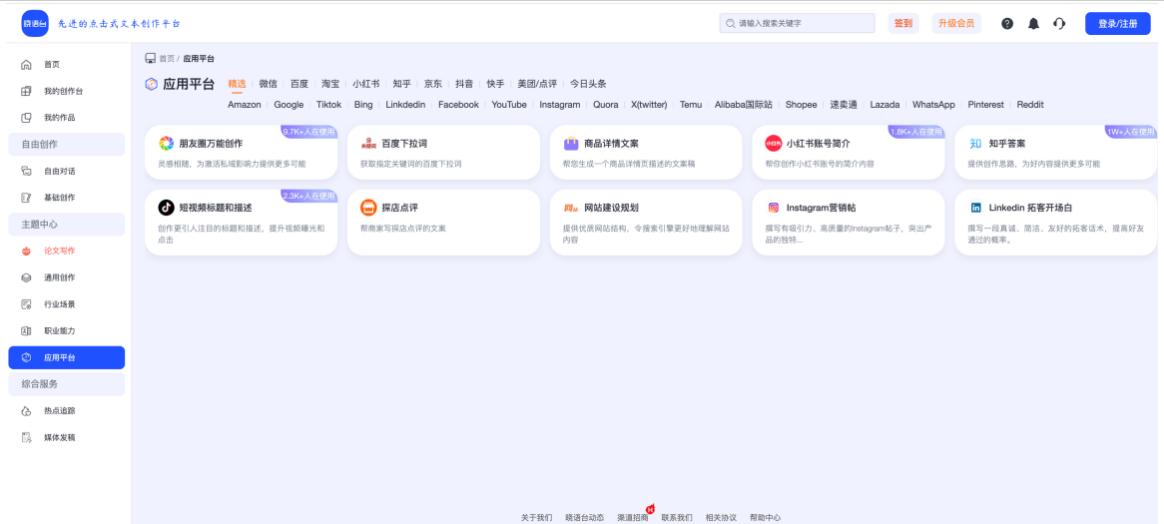Click the breadcrumb monitor icon
The width and height of the screenshot is (1164, 524).
(x=150, y=58)
